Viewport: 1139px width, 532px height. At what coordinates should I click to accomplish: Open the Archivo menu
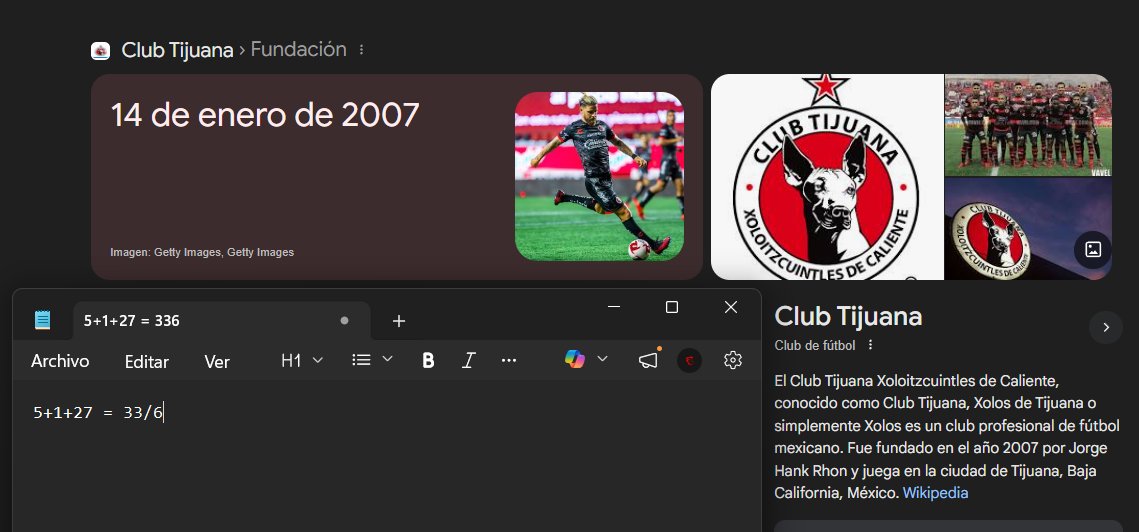(60, 361)
